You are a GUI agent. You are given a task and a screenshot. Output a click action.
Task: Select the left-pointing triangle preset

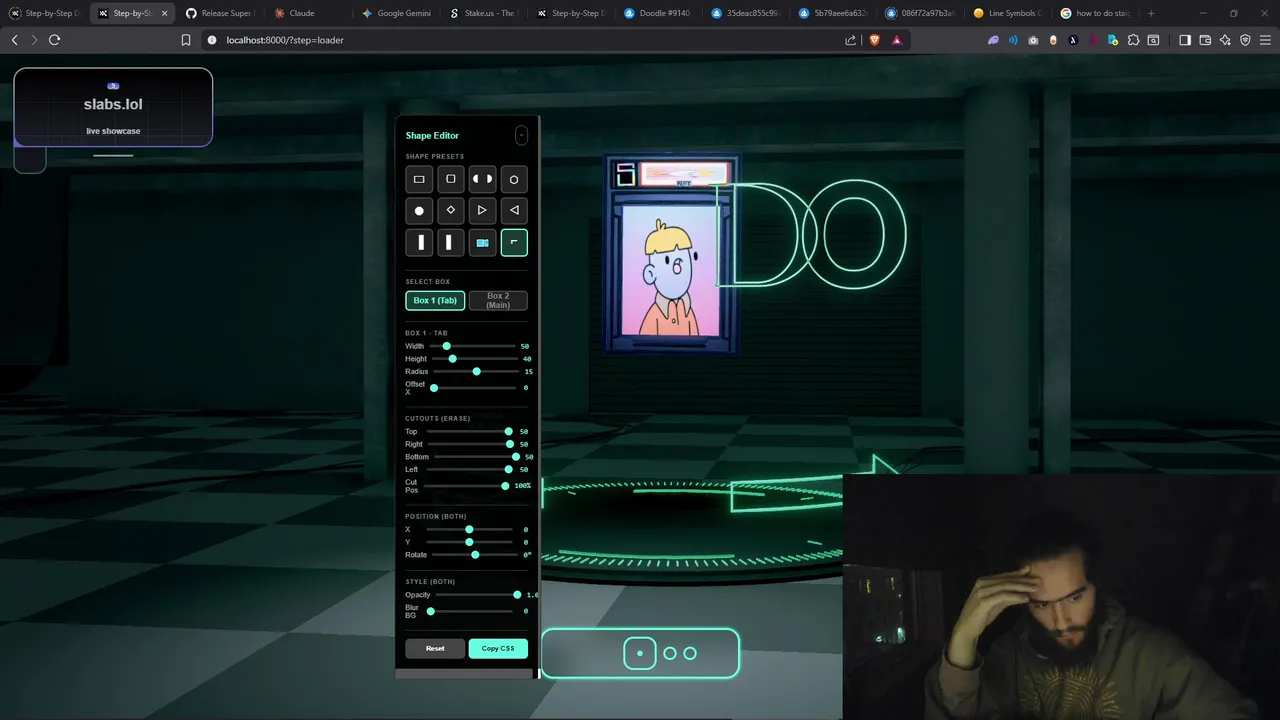pyautogui.click(x=514, y=210)
